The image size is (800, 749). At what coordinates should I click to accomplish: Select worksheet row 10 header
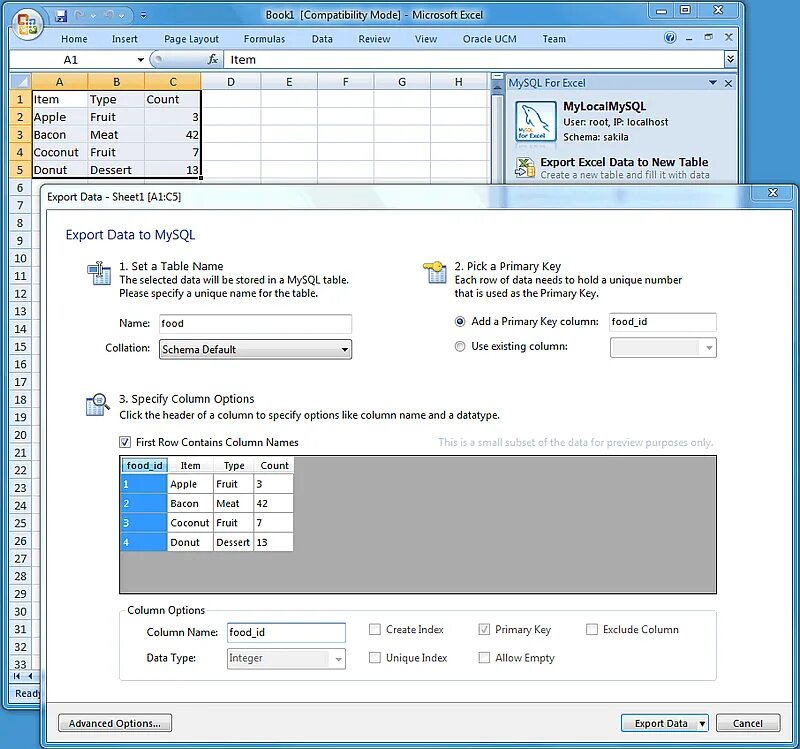point(20,258)
